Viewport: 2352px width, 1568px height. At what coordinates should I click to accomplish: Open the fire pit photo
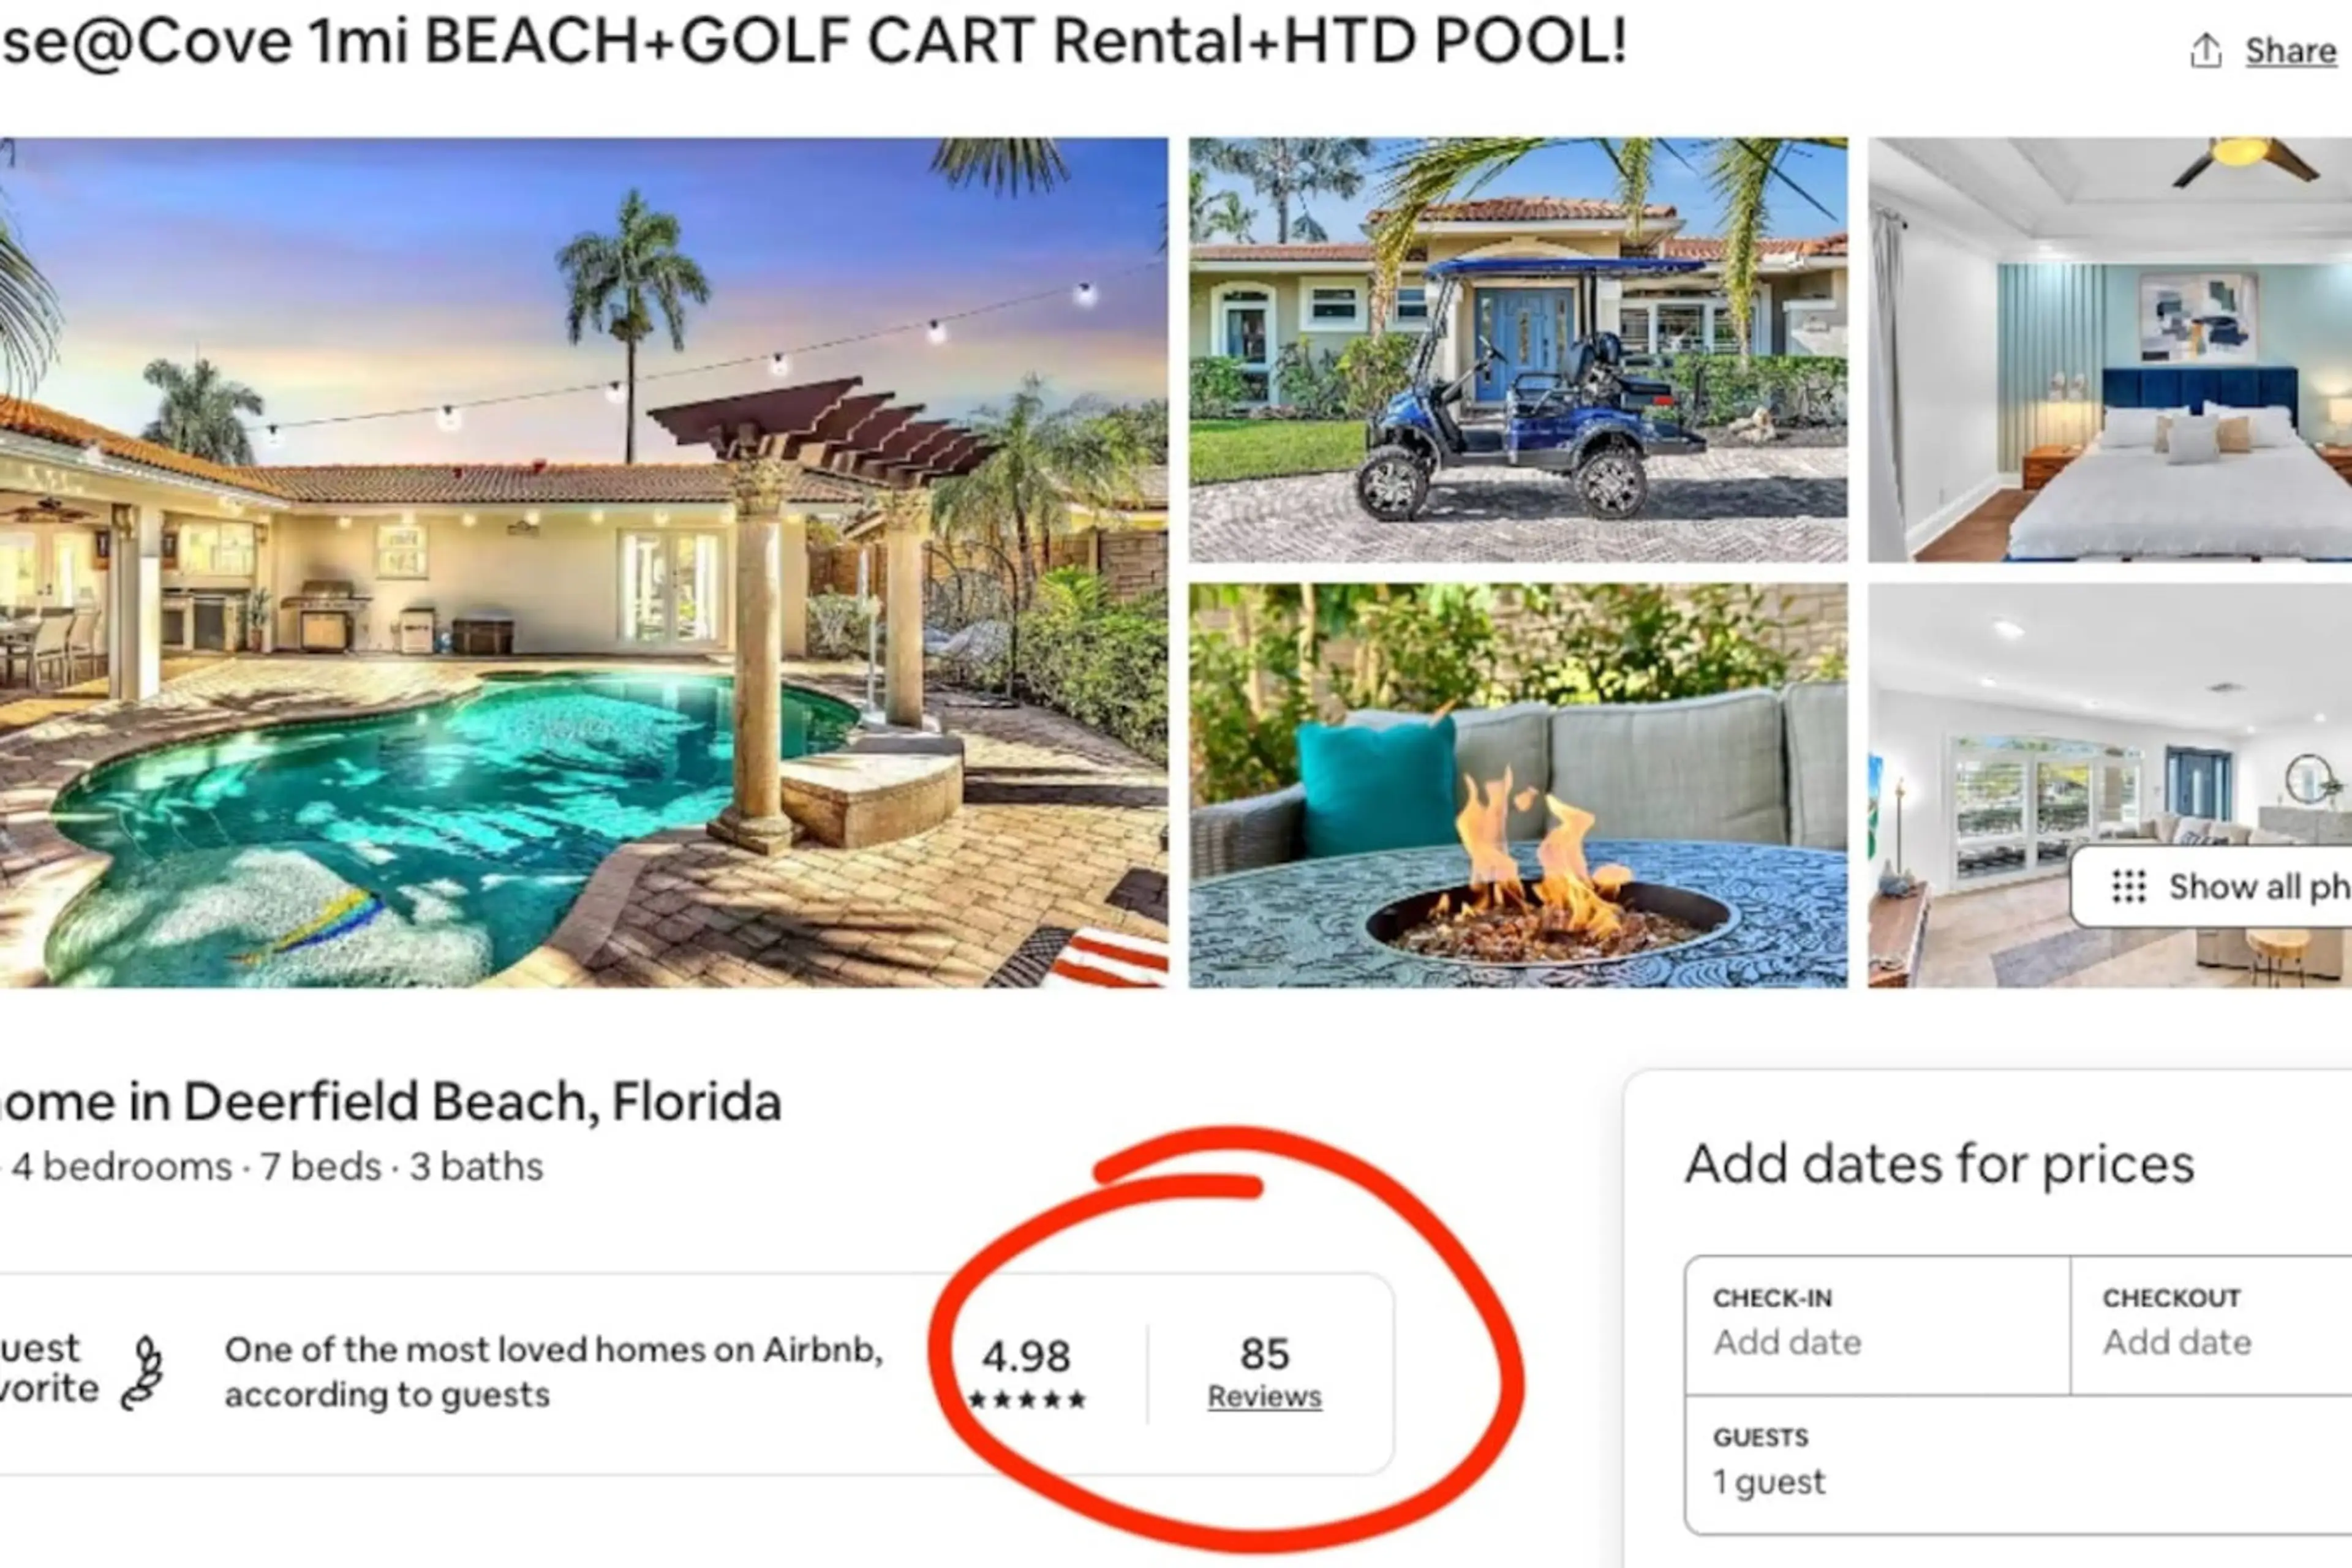point(1517,785)
